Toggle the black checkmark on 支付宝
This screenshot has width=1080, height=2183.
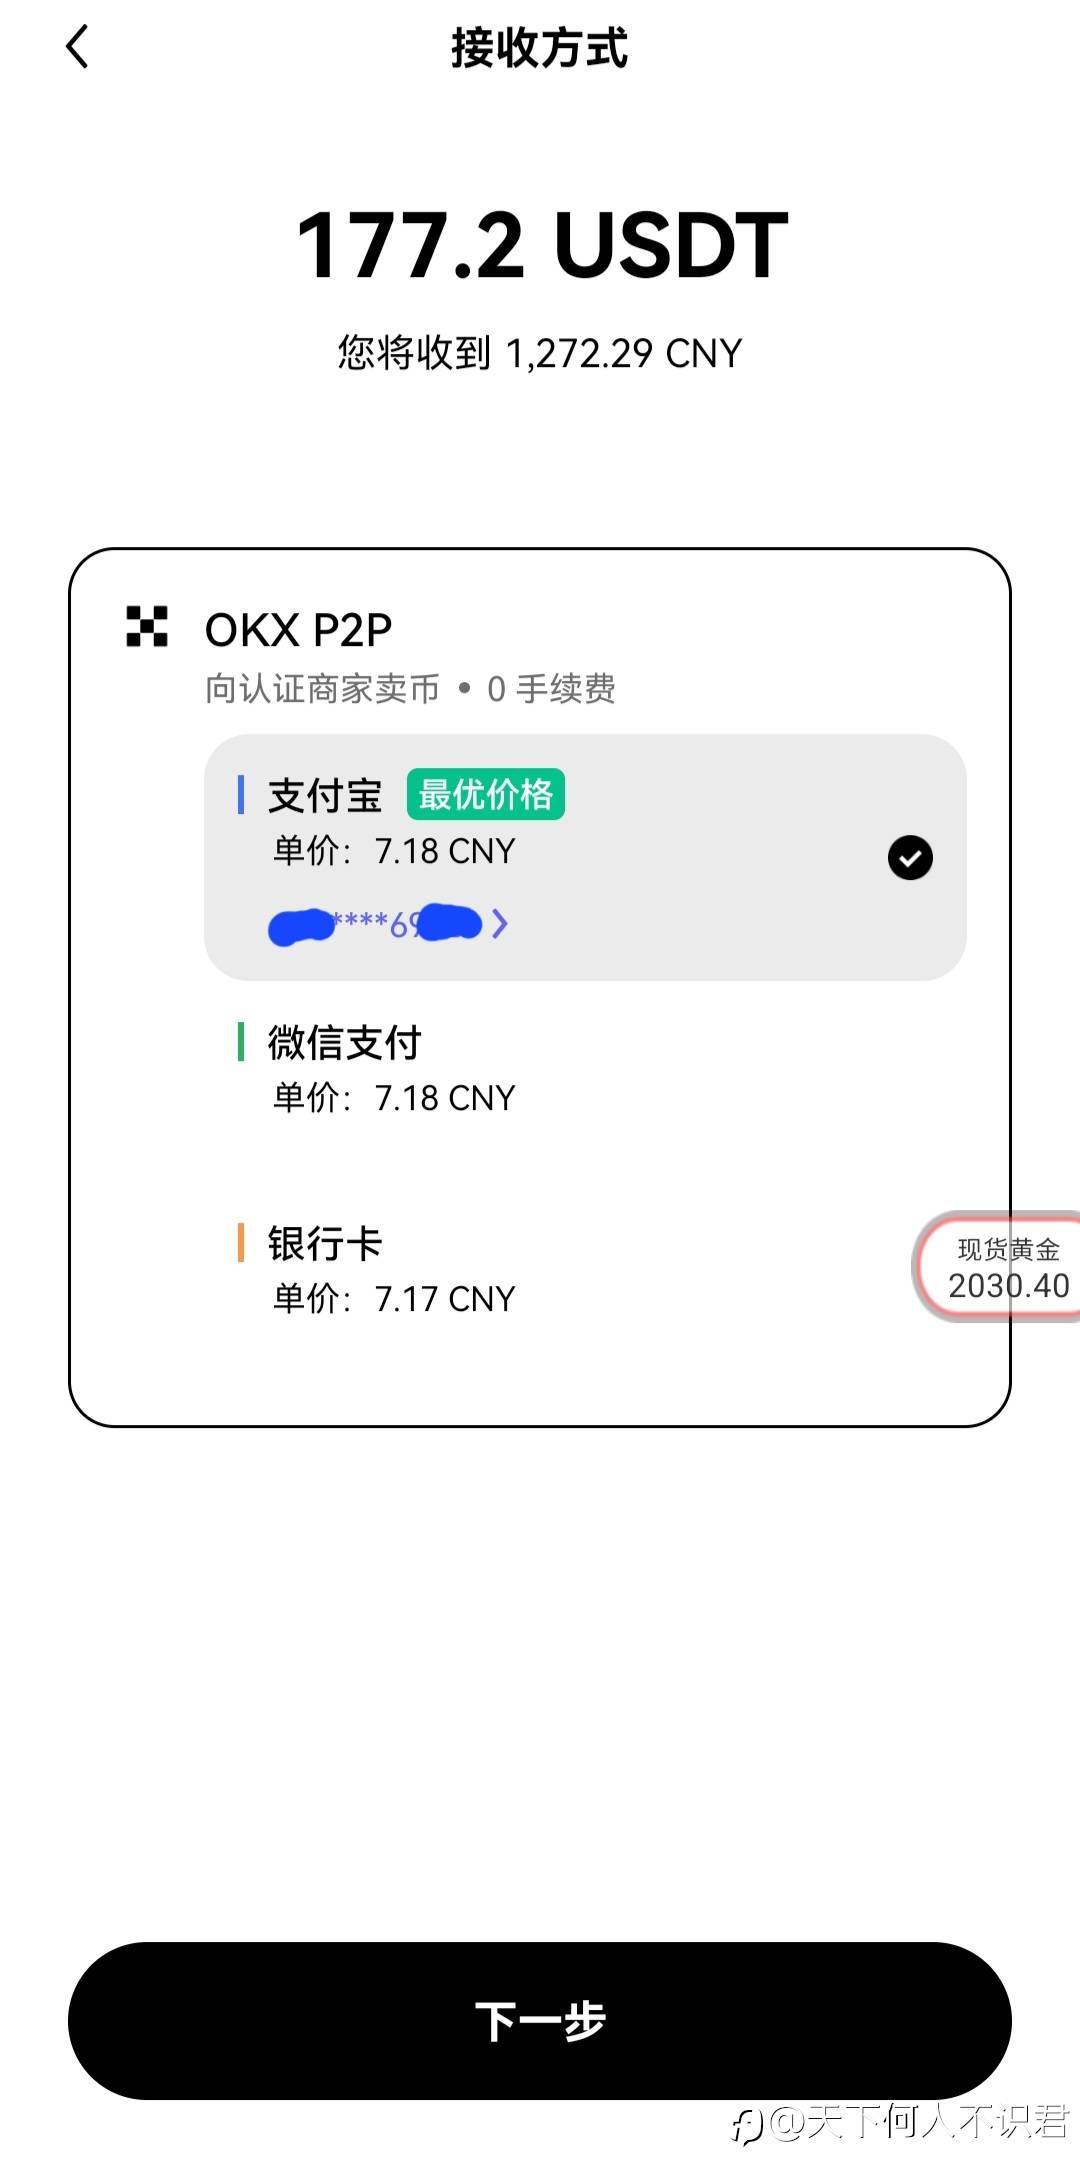click(910, 858)
